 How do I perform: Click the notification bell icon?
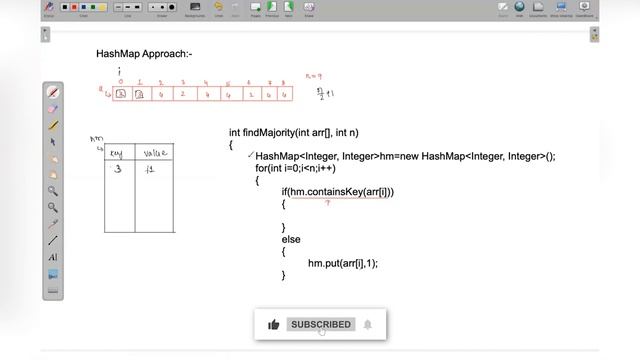pyautogui.click(x=368, y=324)
